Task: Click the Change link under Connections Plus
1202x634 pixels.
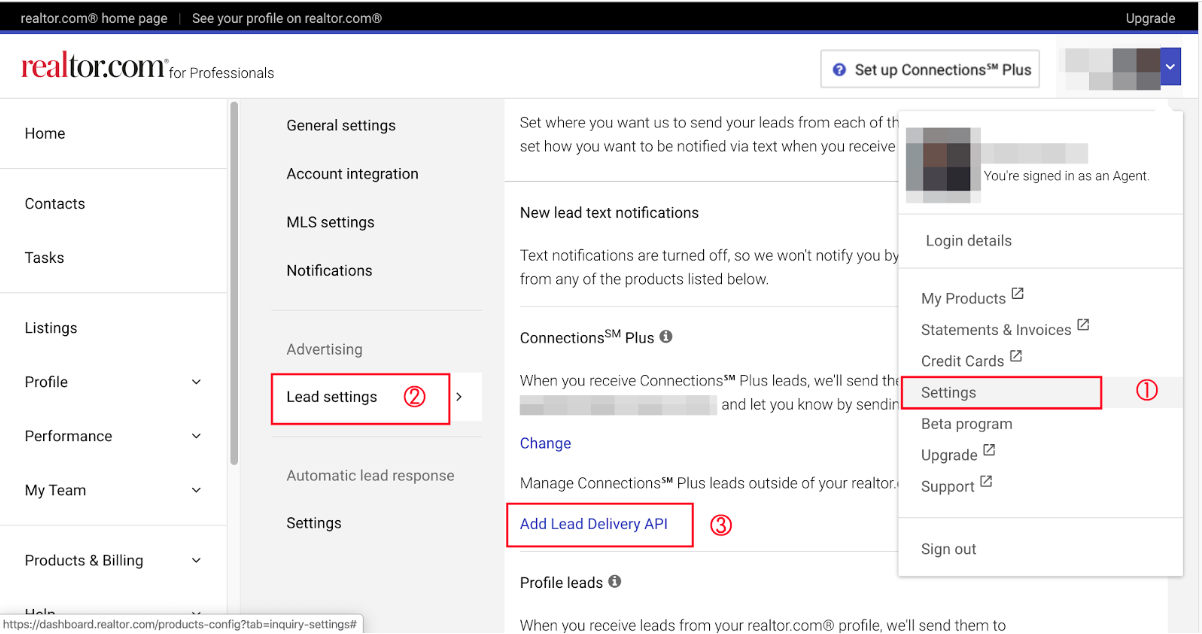Action: [x=545, y=443]
